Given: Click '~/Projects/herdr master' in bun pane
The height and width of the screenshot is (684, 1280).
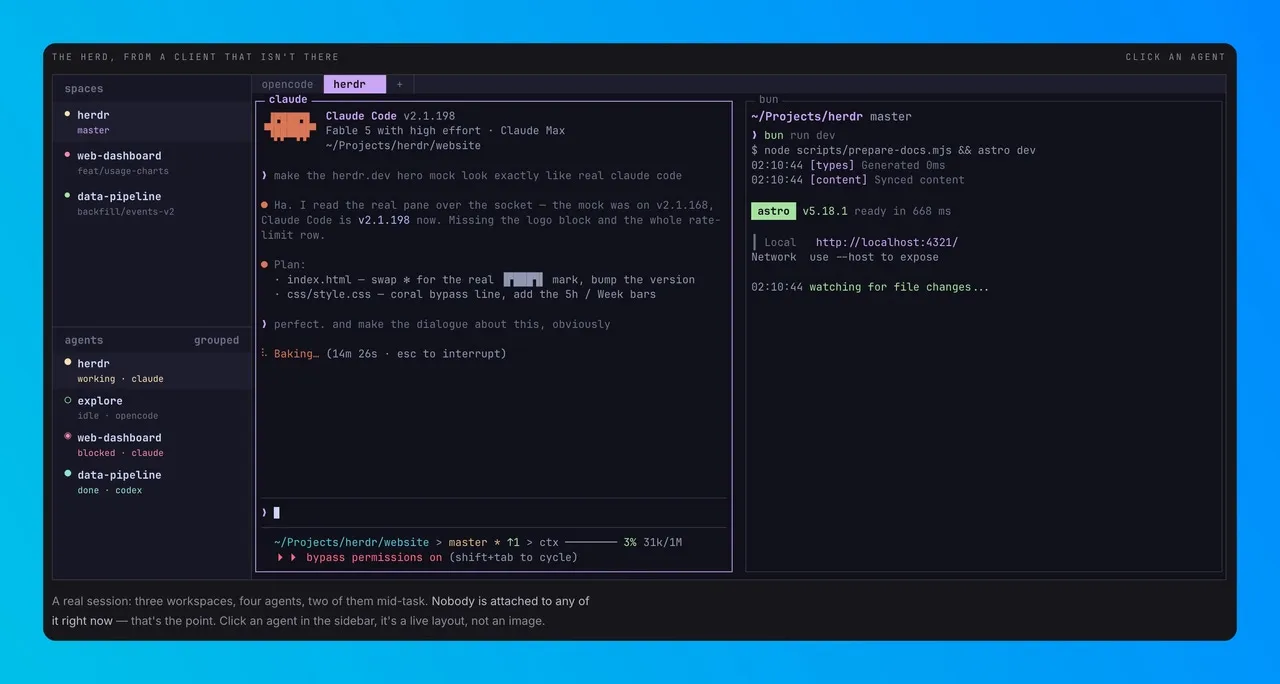Looking at the screenshot, I should click(831, 116).
